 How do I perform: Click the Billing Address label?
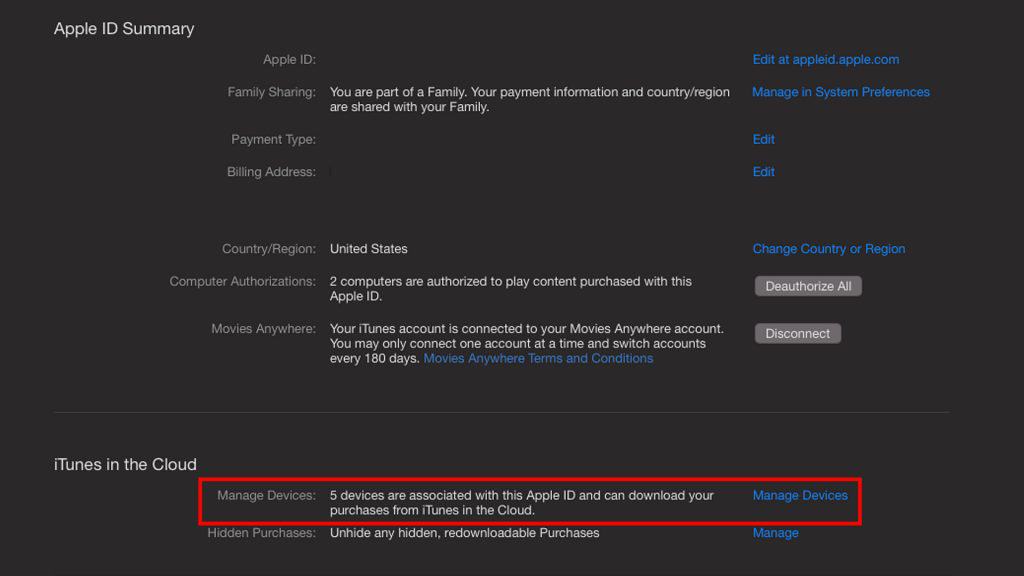[271, 172]
